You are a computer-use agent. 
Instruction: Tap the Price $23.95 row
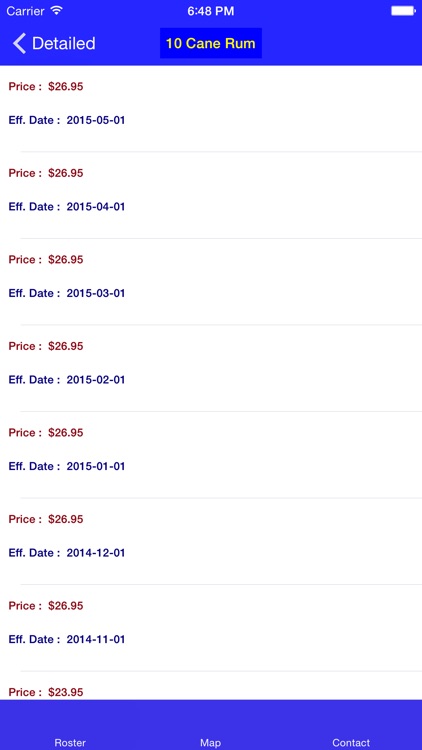tap(211, 686)
